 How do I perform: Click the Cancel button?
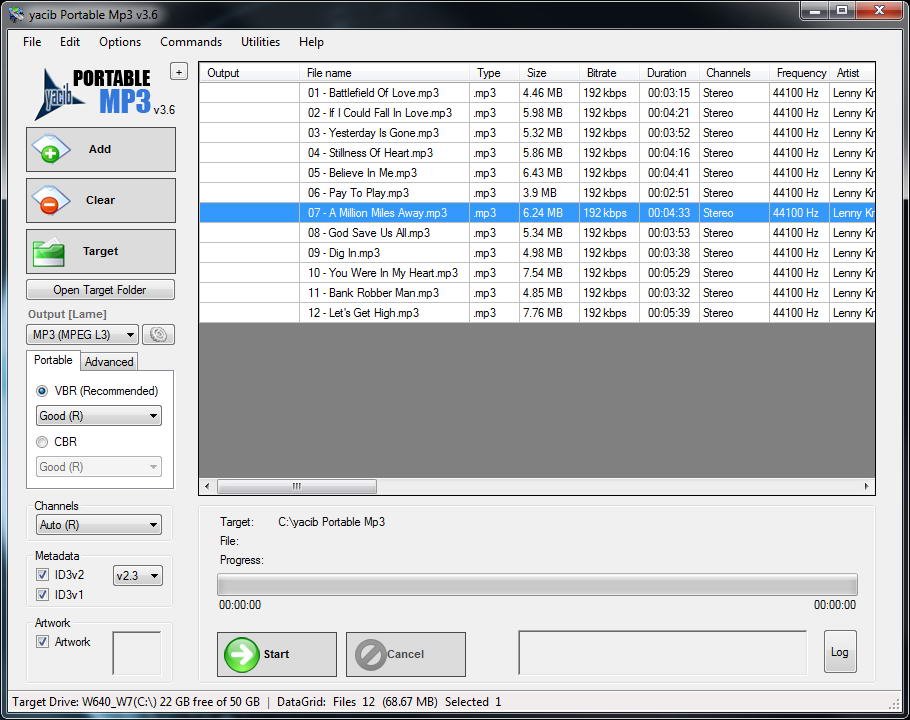406,654
